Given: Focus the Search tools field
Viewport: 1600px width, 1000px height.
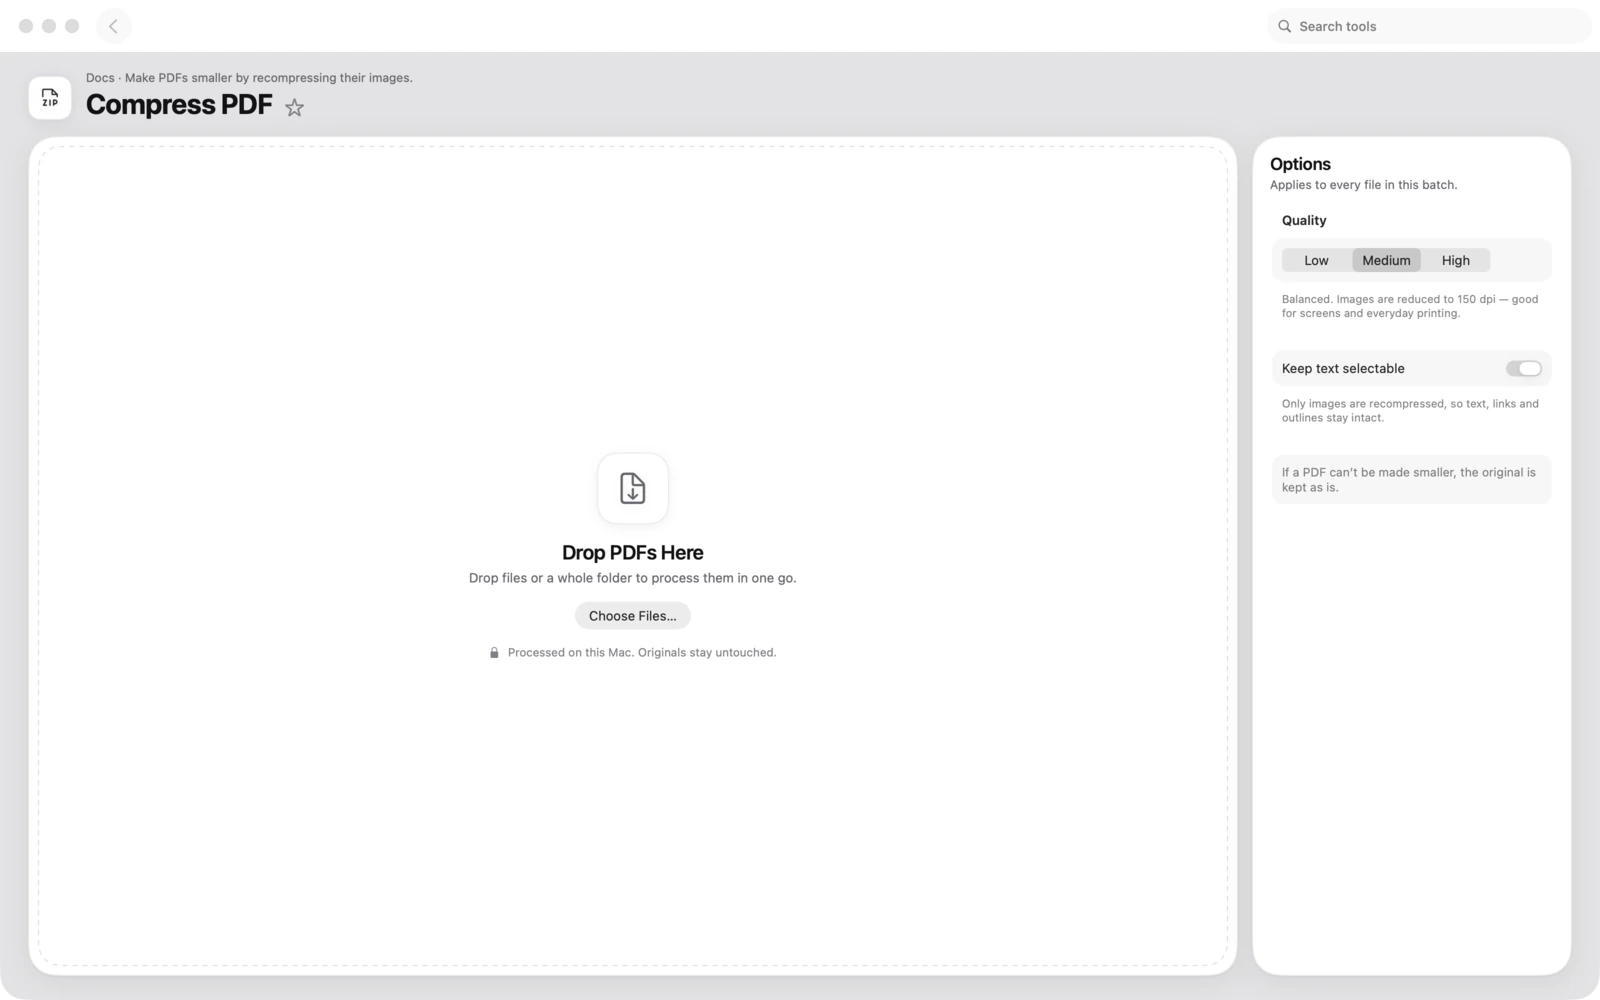Looking at the screenshot, I should click(1429, 26).
